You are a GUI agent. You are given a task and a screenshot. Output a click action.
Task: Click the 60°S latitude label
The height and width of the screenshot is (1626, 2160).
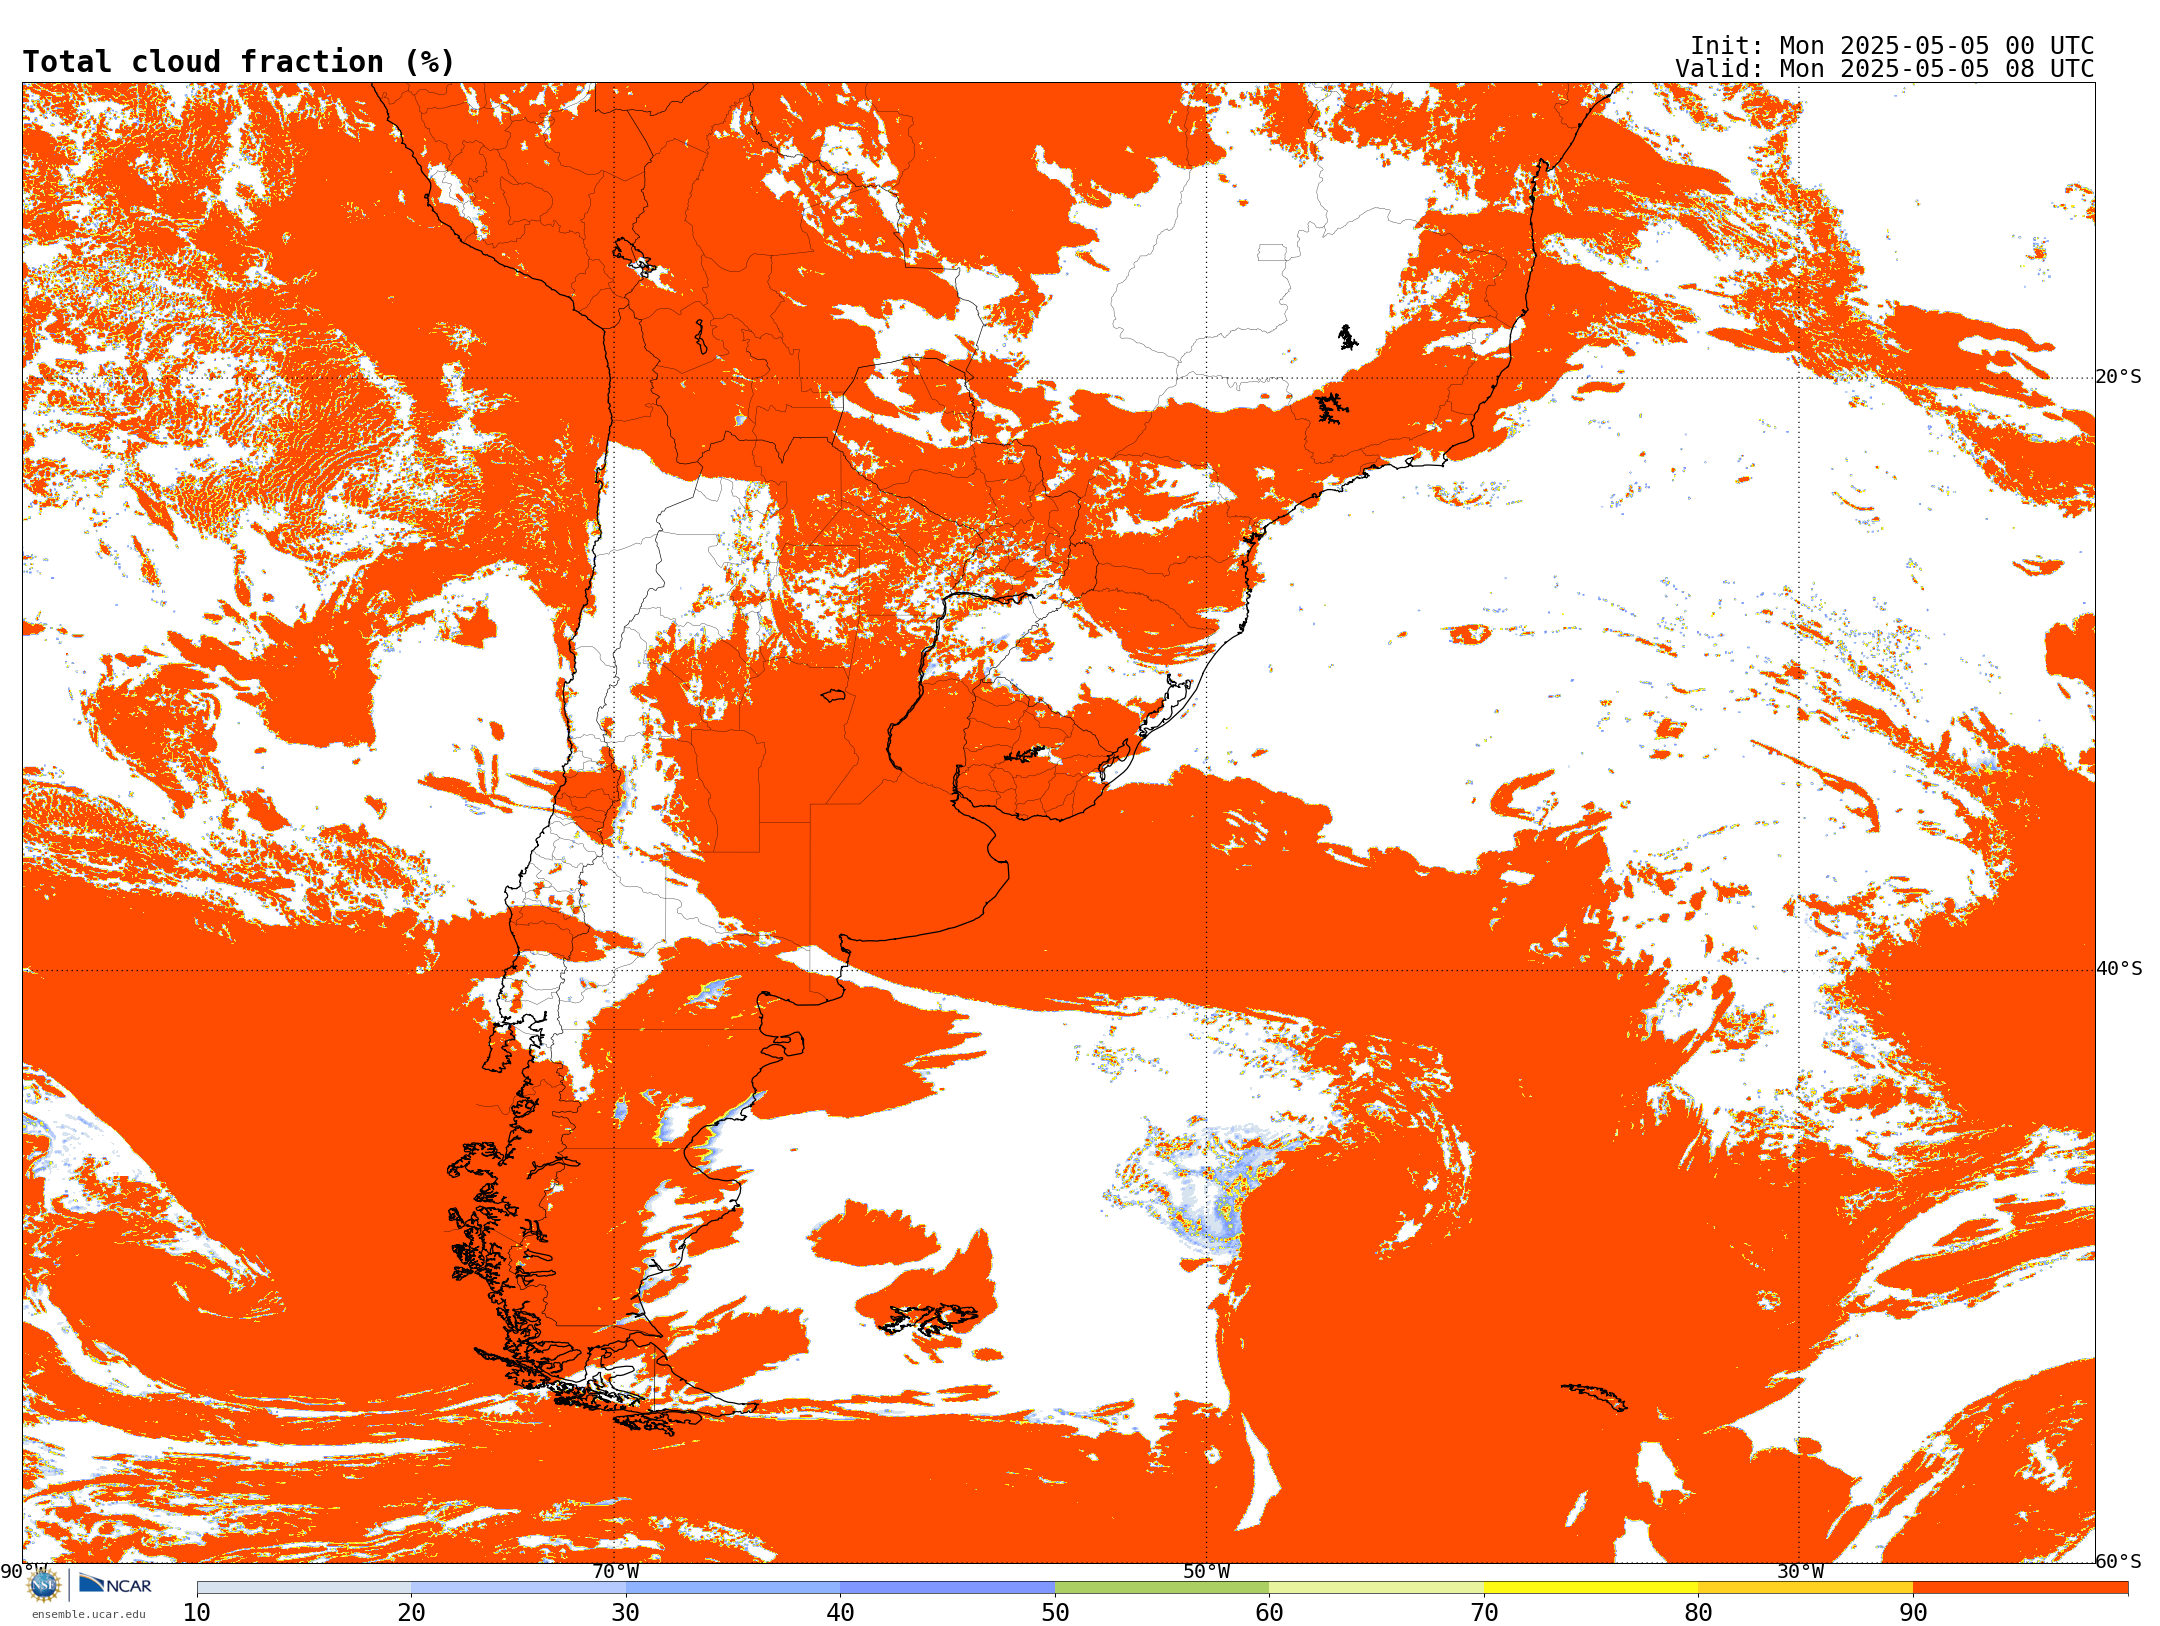[2119, 1561]
